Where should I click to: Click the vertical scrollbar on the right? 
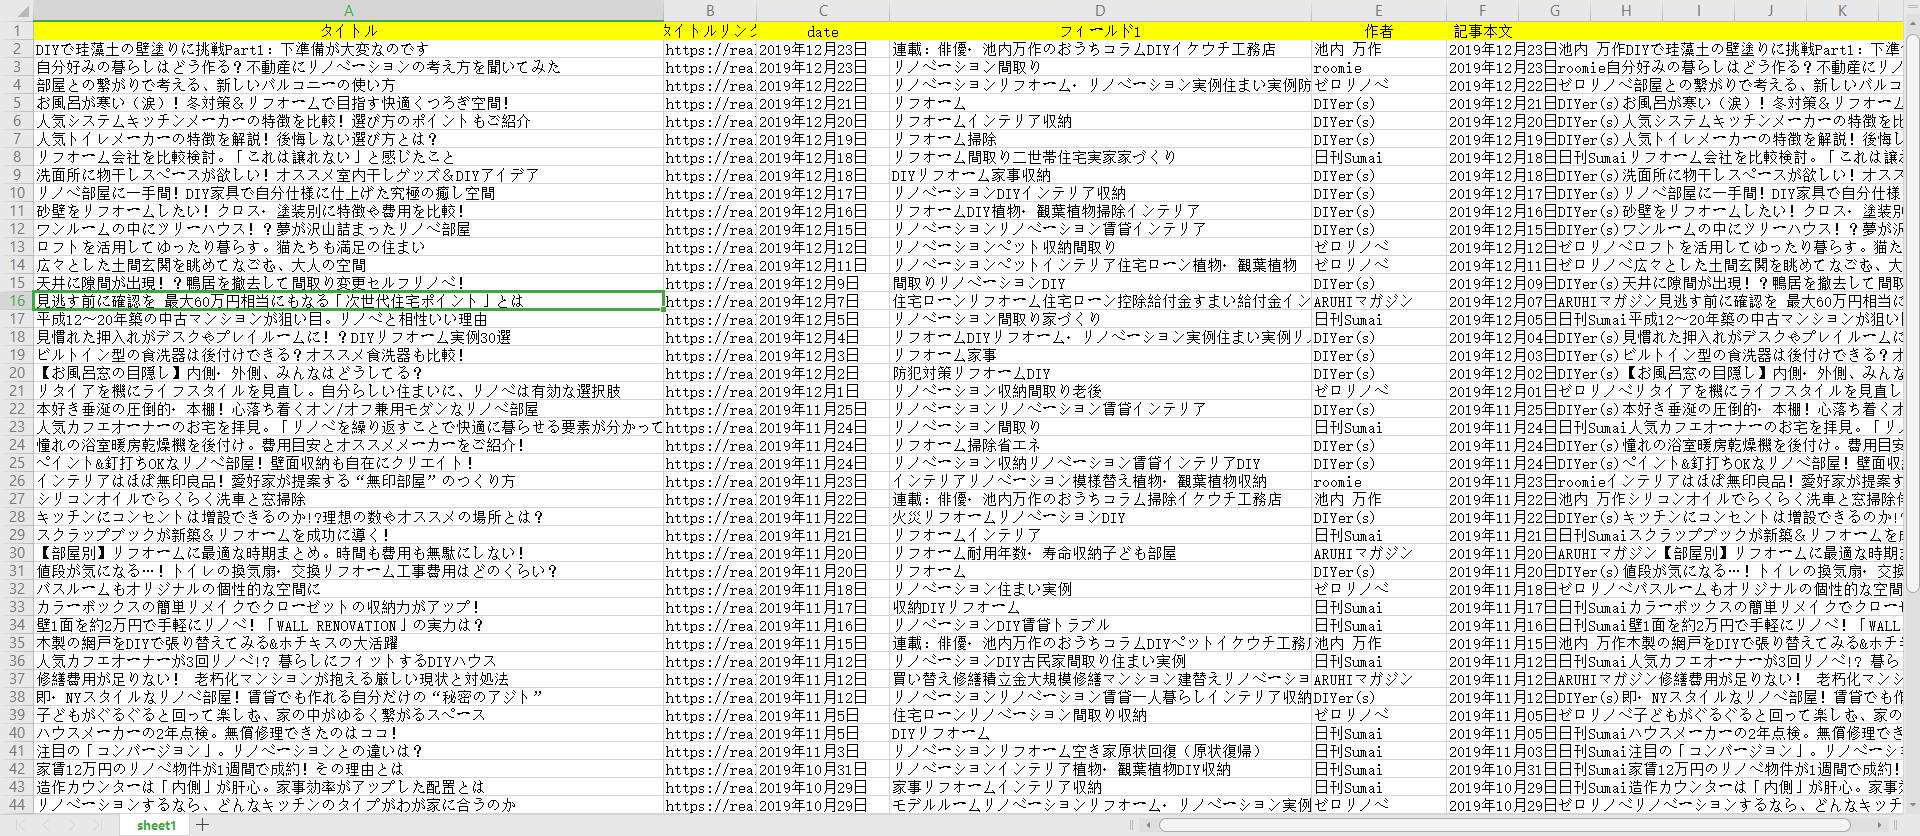[x=1911, y=400]
